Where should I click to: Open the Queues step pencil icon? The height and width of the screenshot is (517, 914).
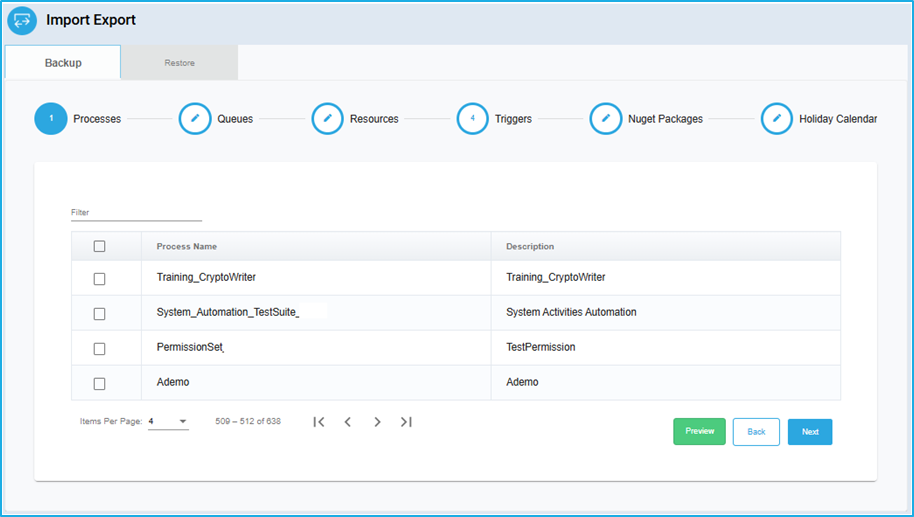tap(195, 118)
